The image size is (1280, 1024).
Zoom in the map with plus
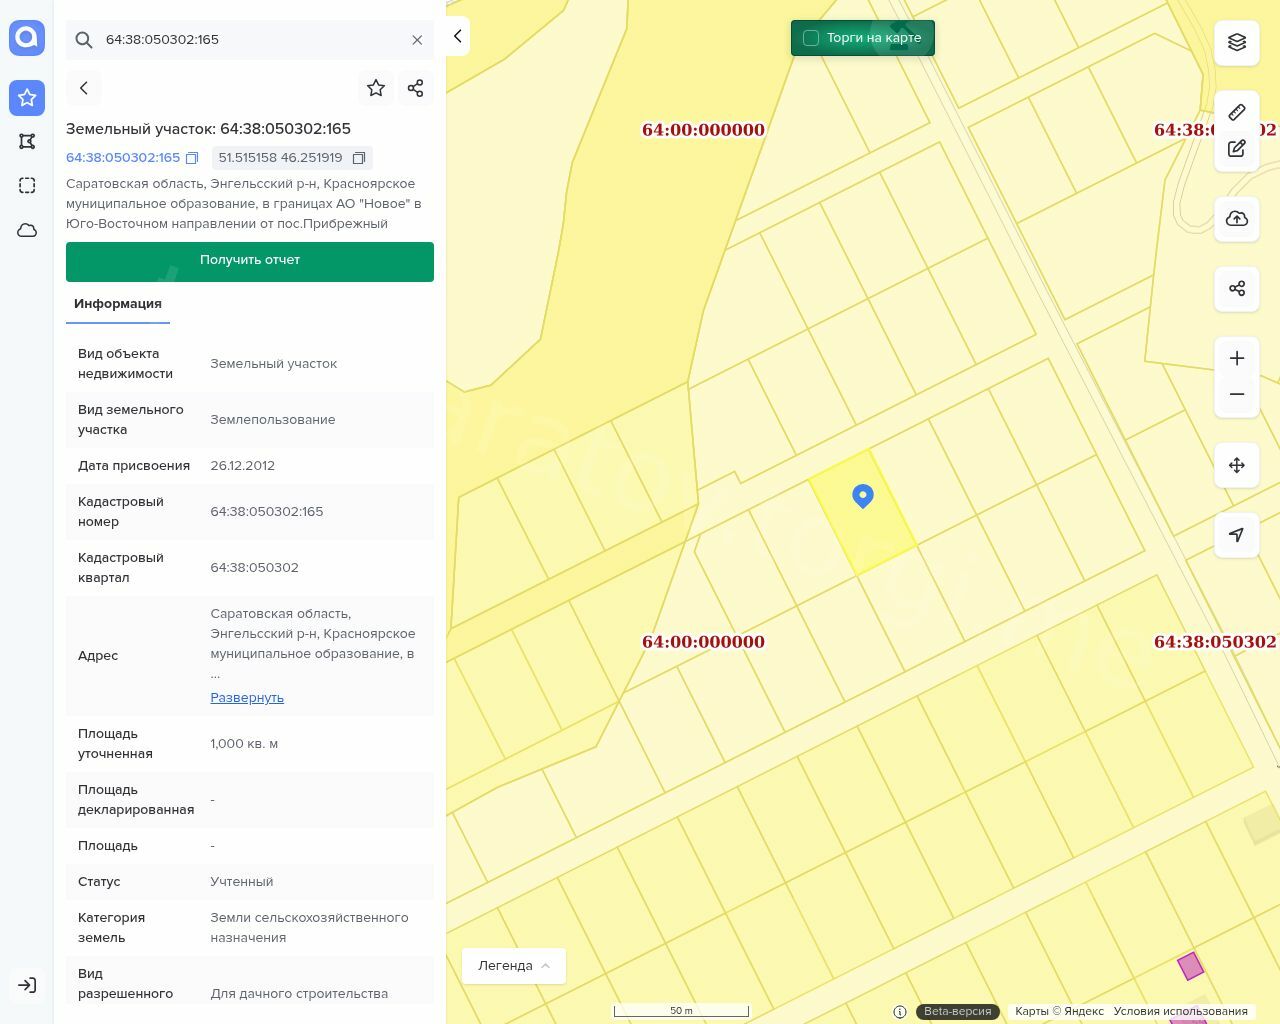(x=1237, y=359)
